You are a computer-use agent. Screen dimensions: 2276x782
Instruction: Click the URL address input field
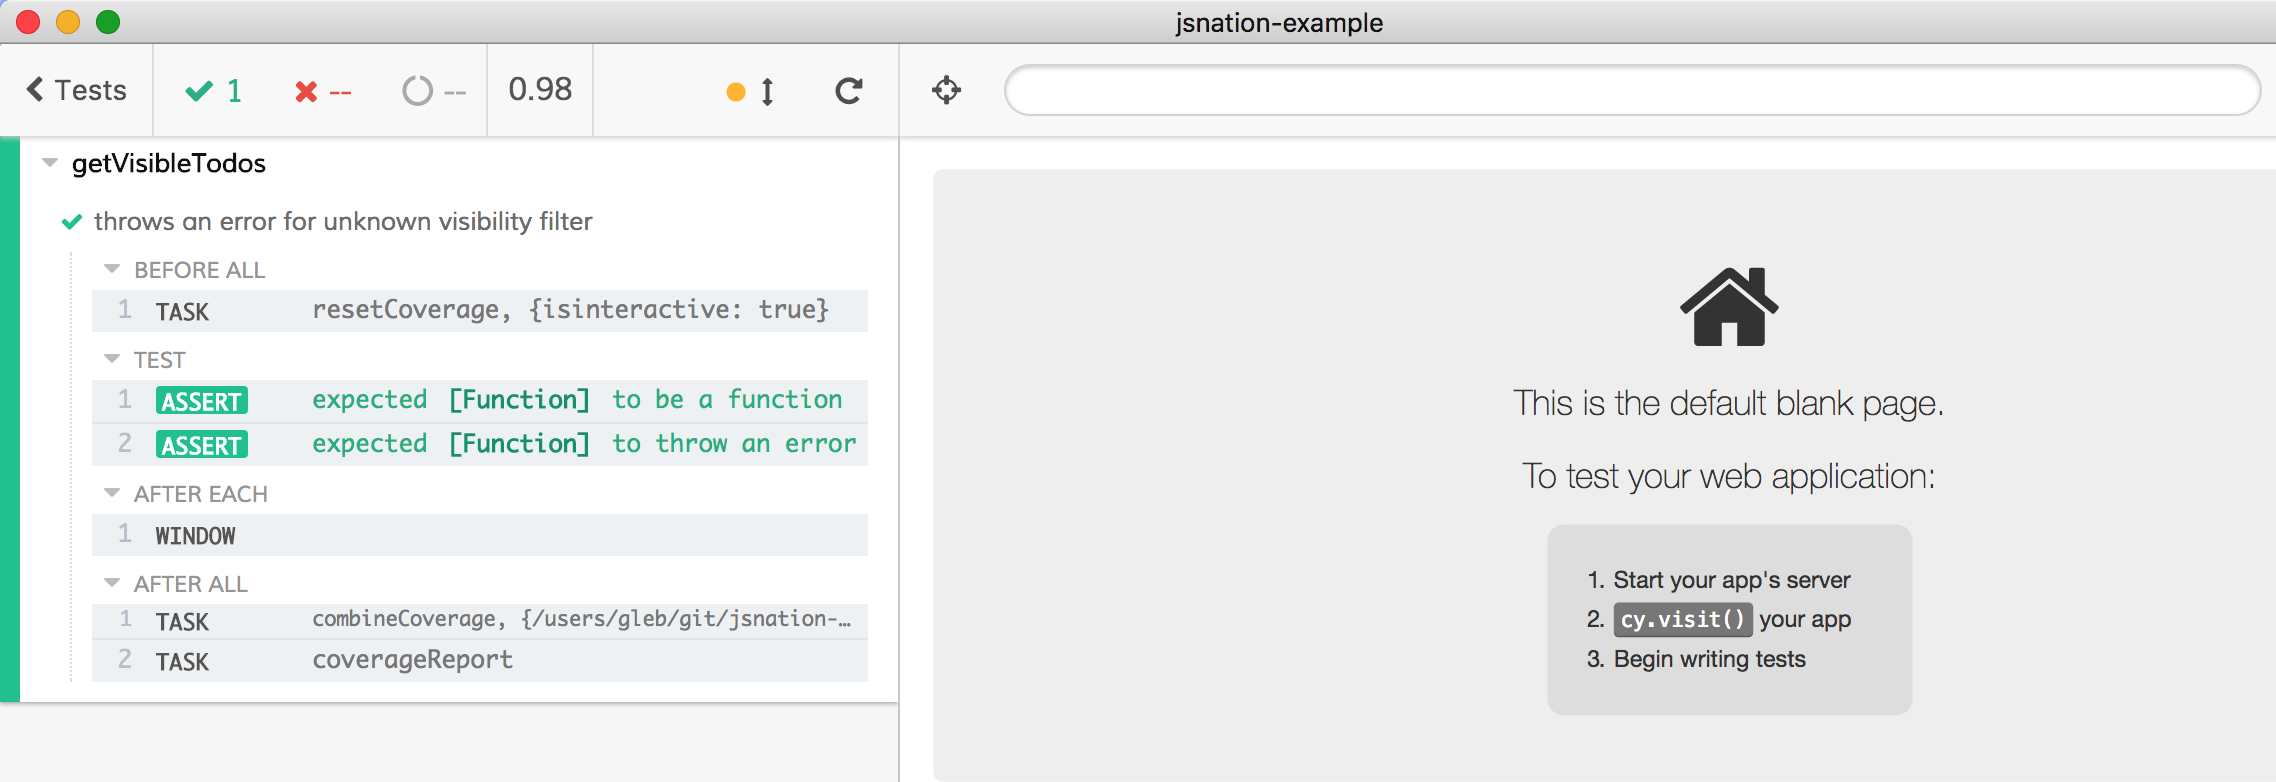pos(1631,91)
